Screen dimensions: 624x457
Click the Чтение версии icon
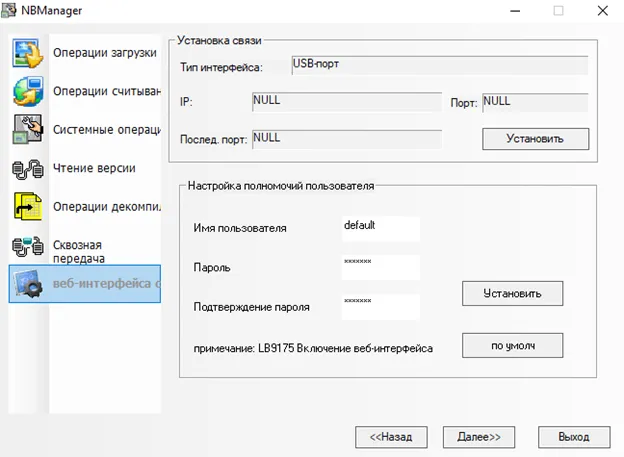(x=27, y=168)
